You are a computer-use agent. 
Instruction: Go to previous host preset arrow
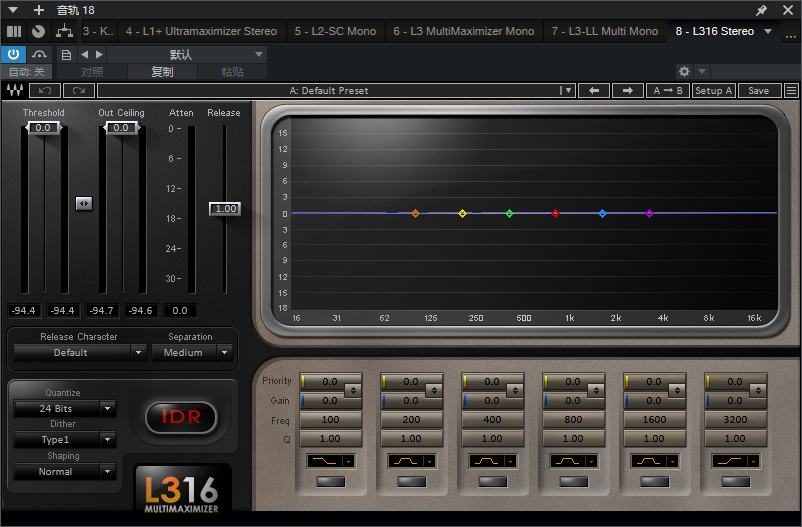[x=84, y=54]
